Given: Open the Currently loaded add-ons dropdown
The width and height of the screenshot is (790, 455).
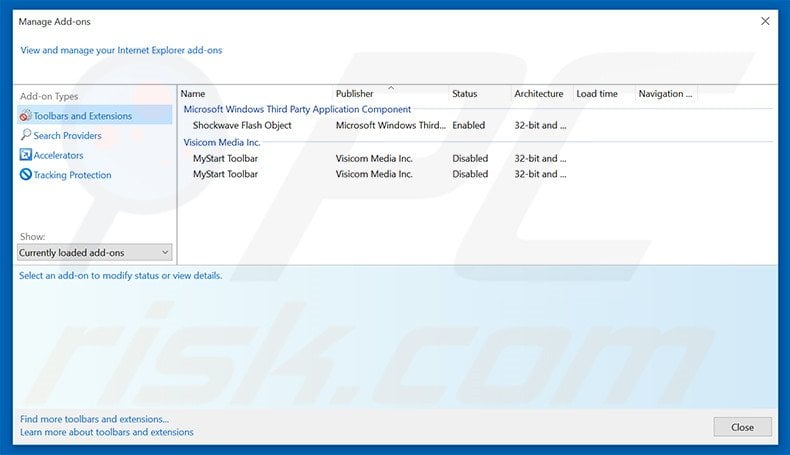Looking at the screenshot, I should pyautogui.click(x=94, y=252).
